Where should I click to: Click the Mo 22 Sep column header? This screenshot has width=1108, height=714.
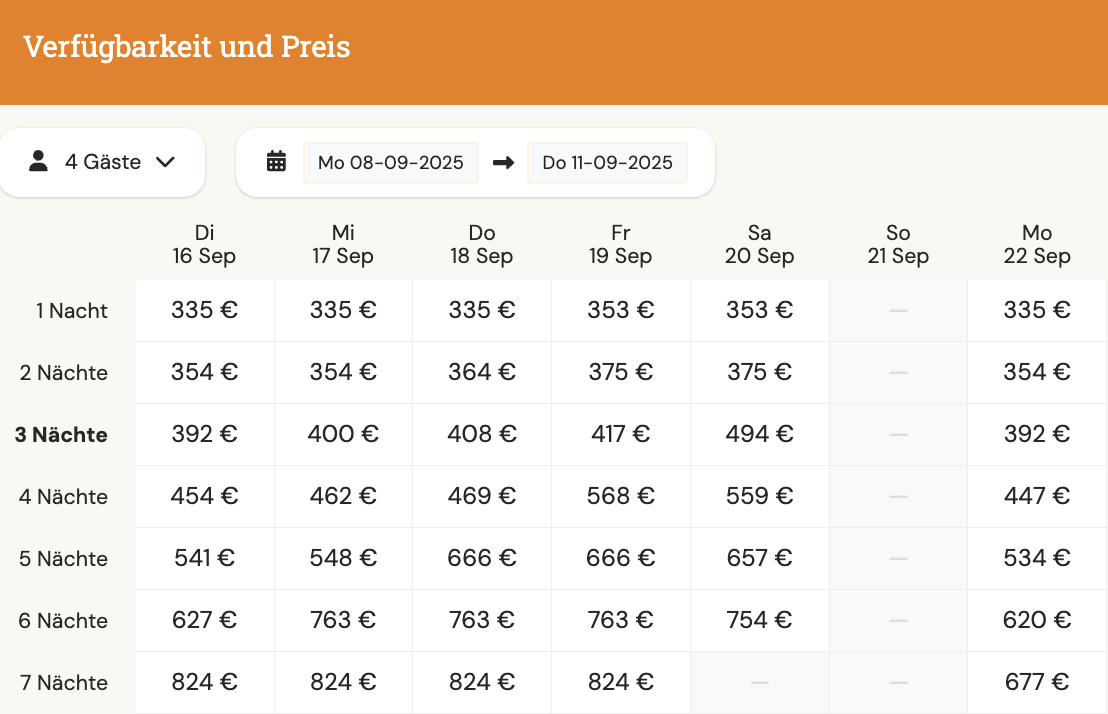click(1037, 245)
